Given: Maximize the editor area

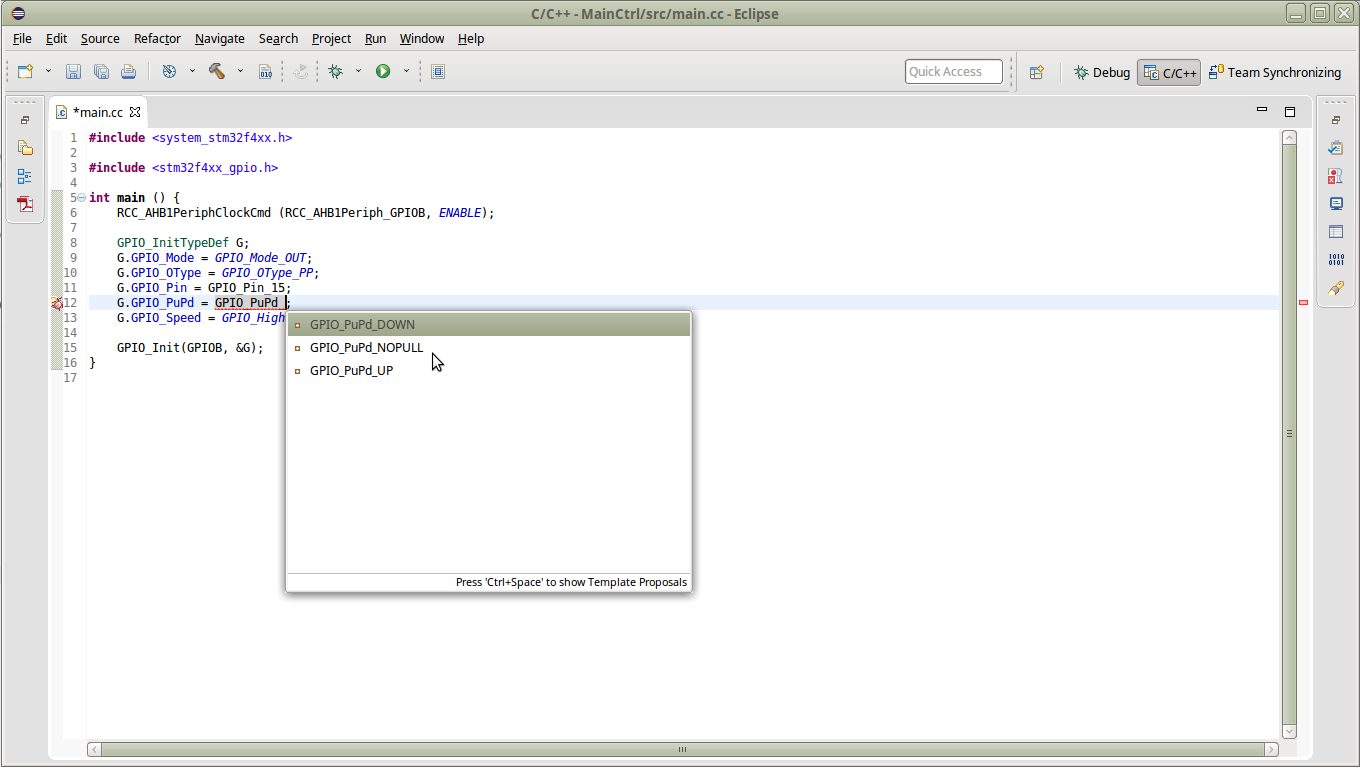Looking at the screenshot, I should point(1290,111).
